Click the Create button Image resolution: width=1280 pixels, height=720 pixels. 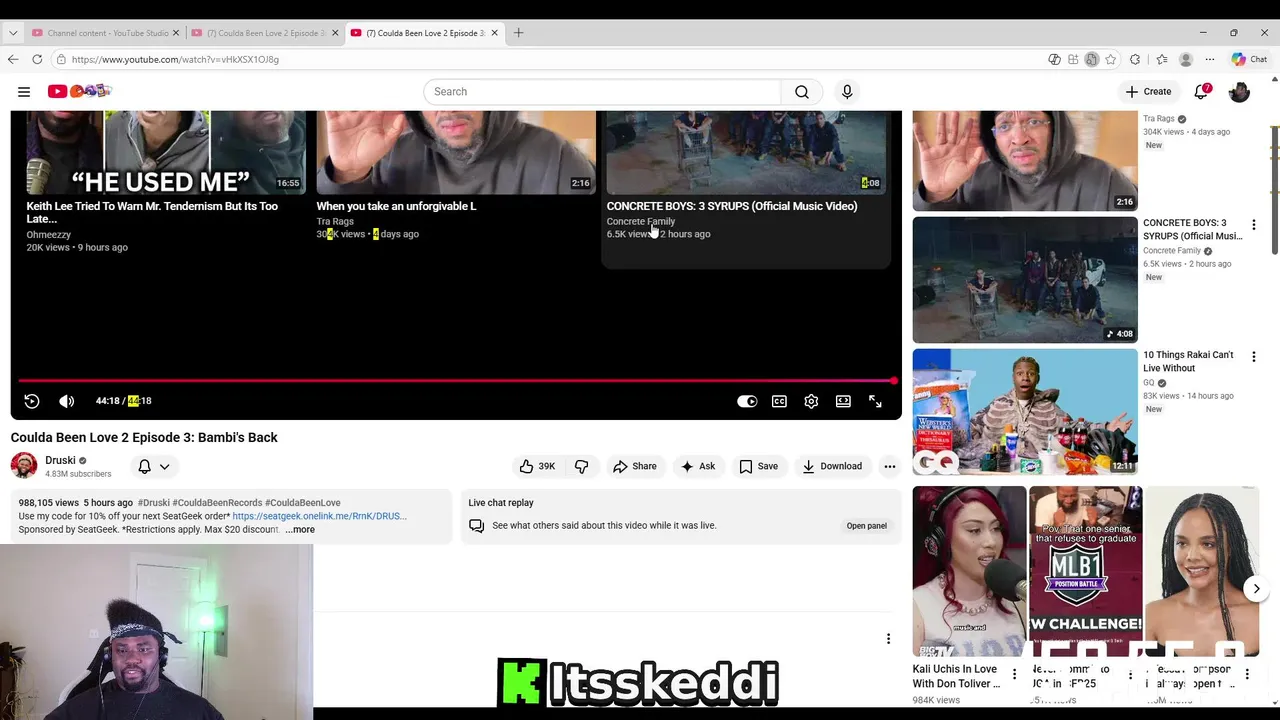point(1147,91)
